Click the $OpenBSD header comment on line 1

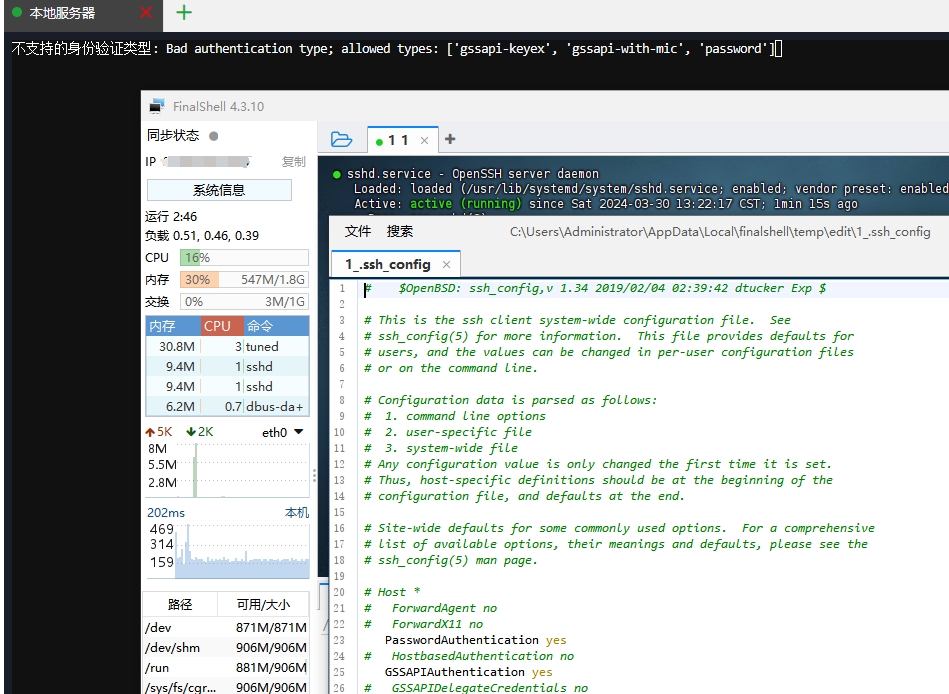595,288
